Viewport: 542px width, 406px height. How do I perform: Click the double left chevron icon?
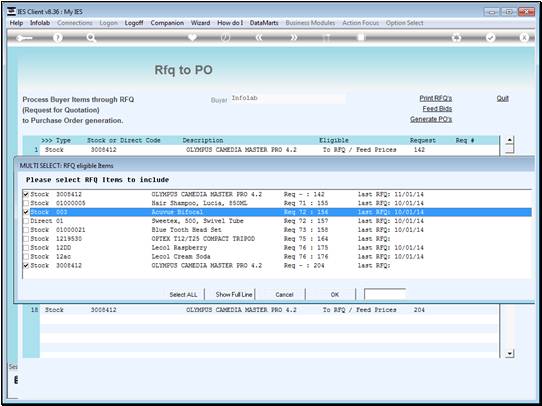tap(259, 38)
